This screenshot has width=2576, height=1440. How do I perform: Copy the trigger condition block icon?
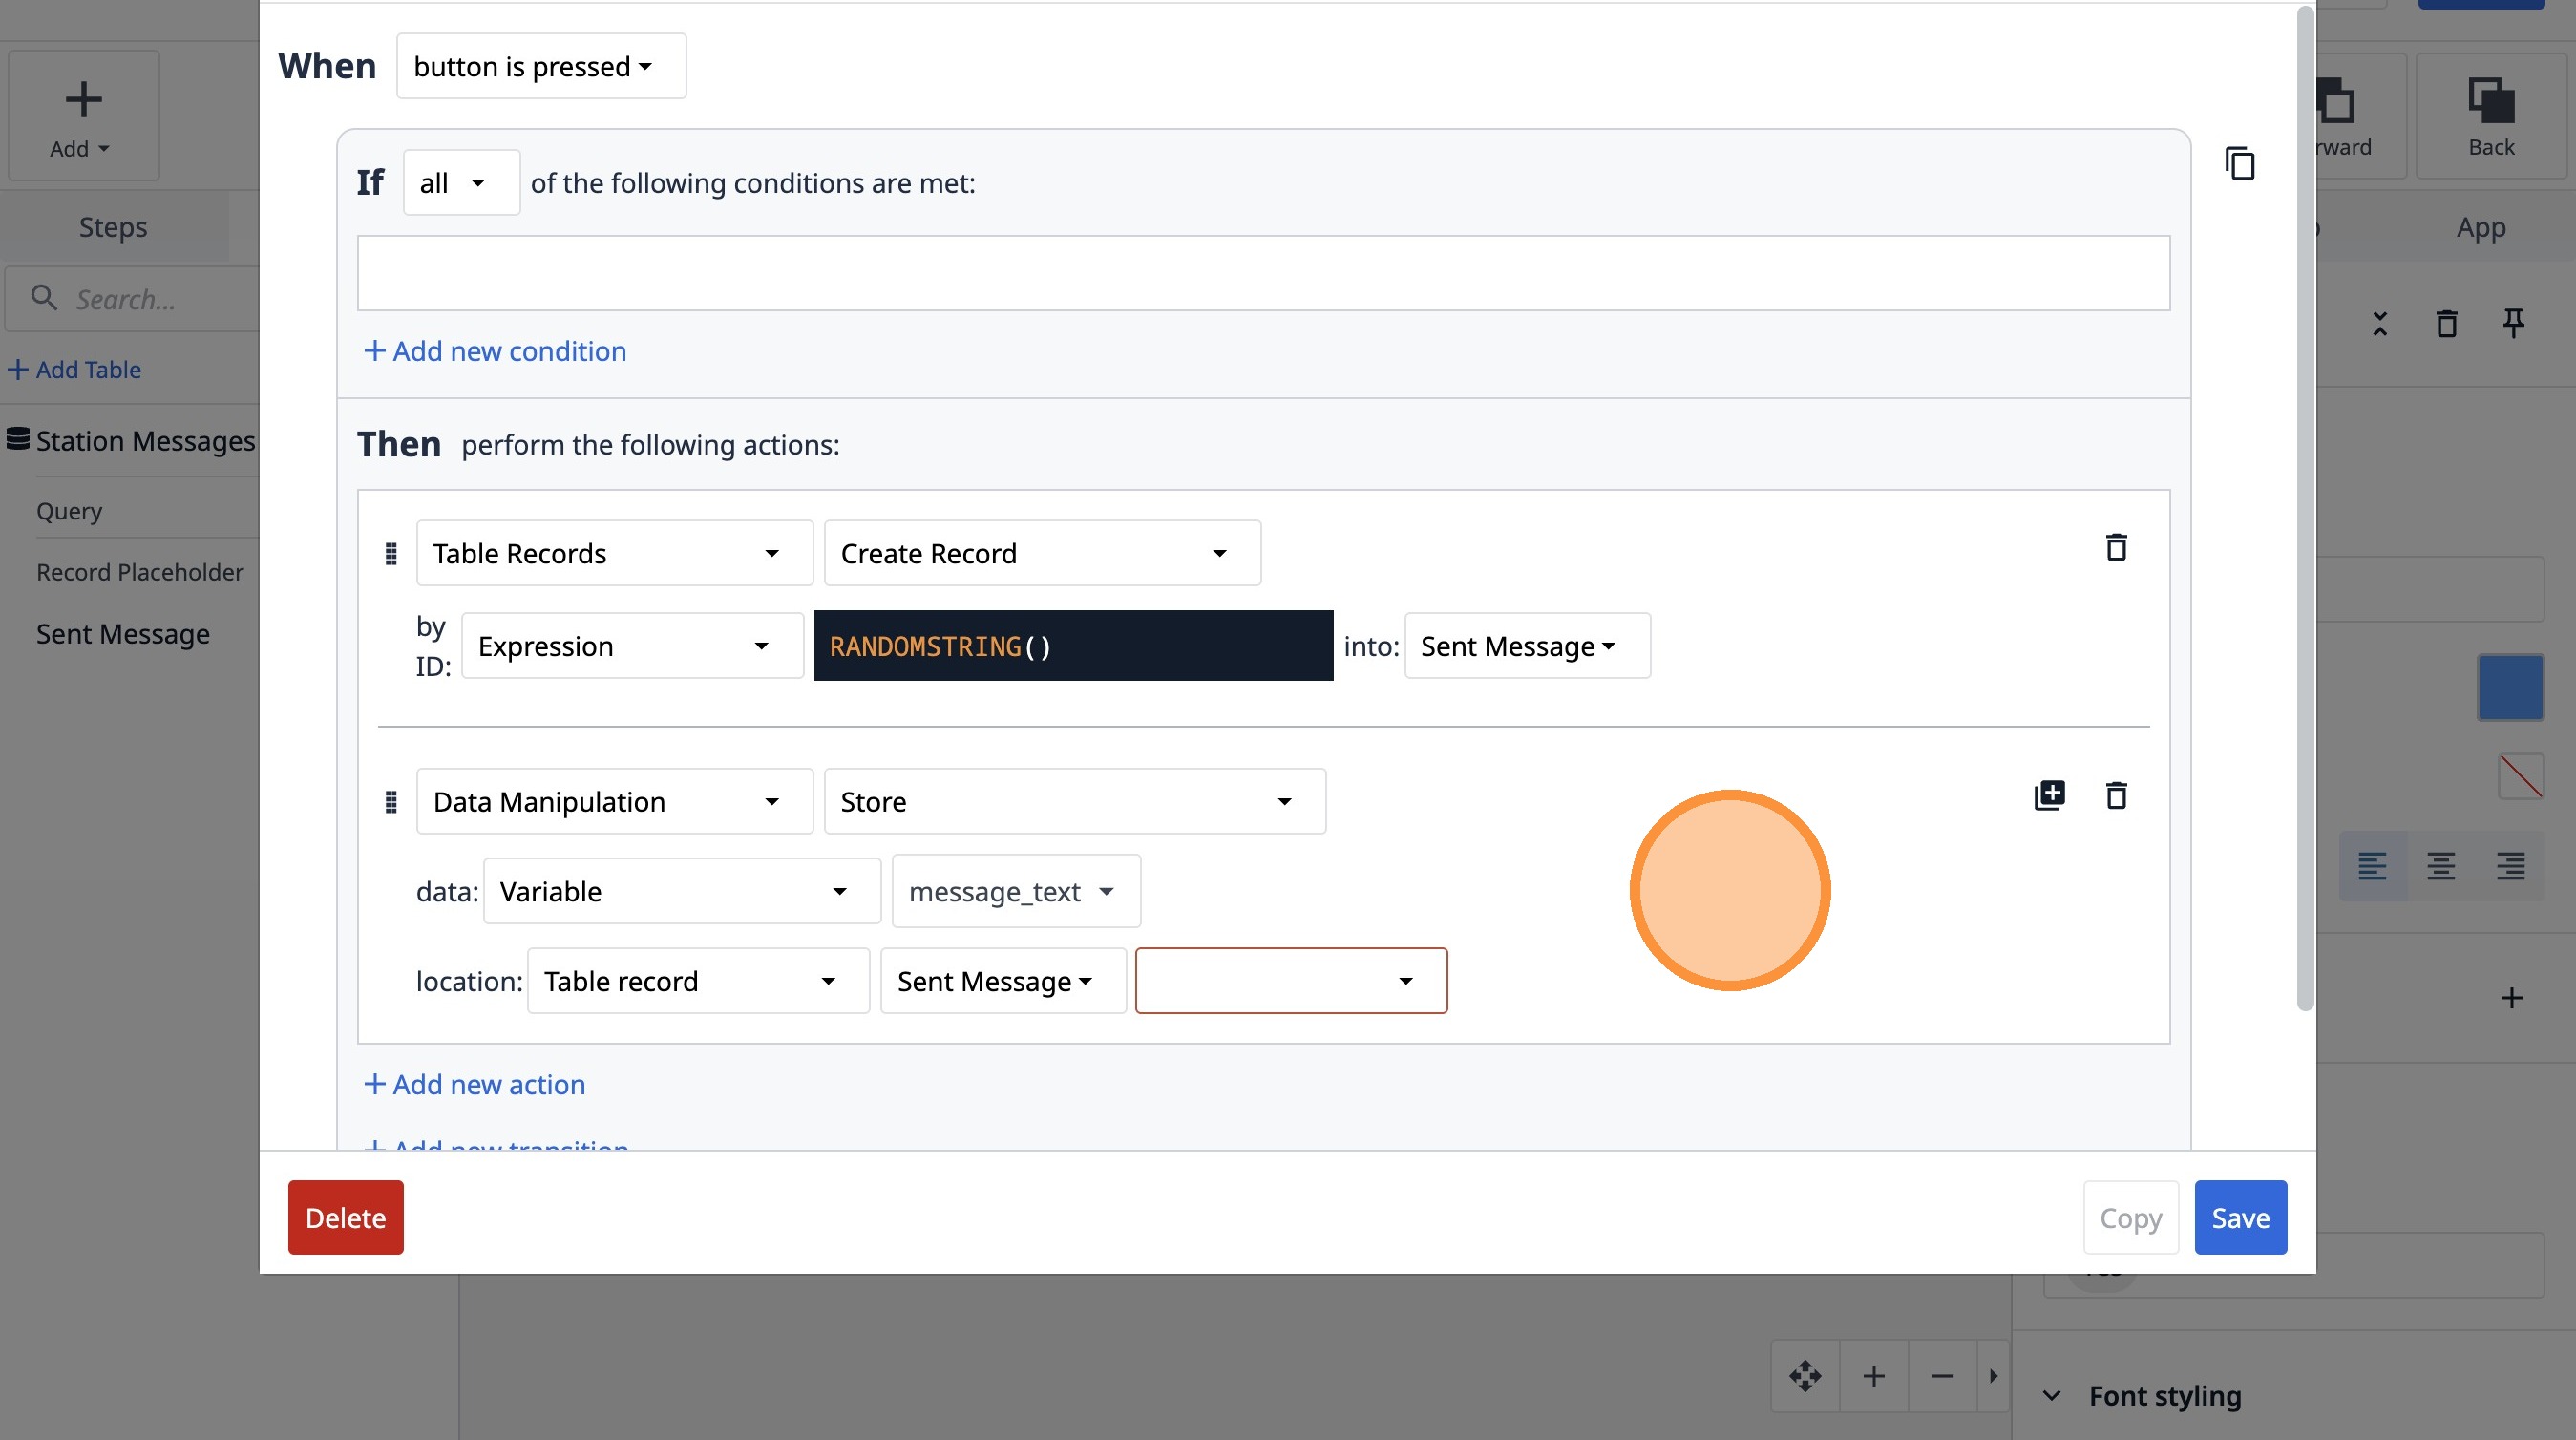(x=2239, y=163)
